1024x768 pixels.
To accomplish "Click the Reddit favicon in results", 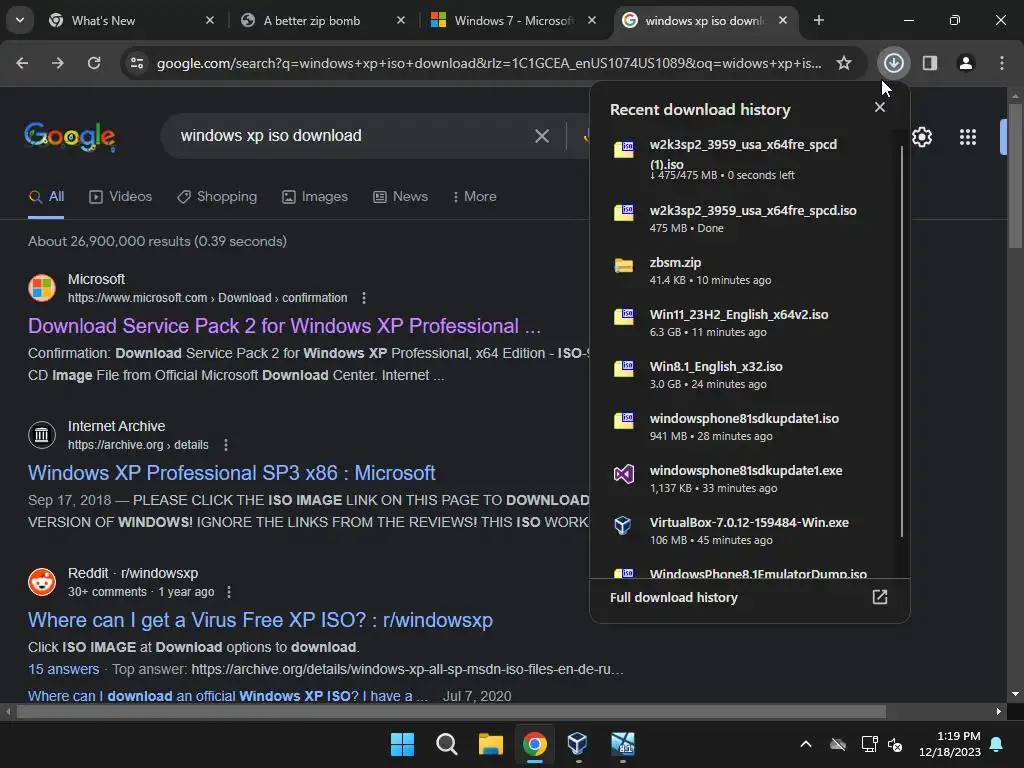I will click(42, 582).
